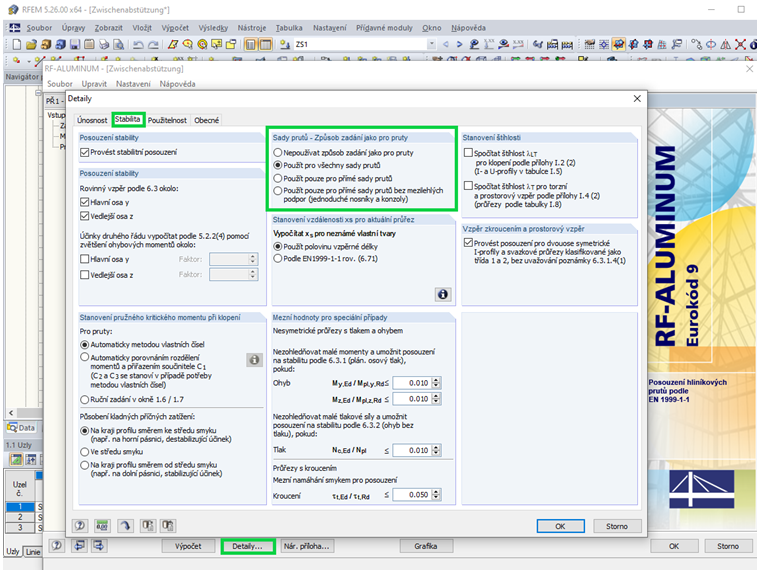Switch to the Použitelnost tab
This screenshot has height=570, width=760.
pos(167,120)
